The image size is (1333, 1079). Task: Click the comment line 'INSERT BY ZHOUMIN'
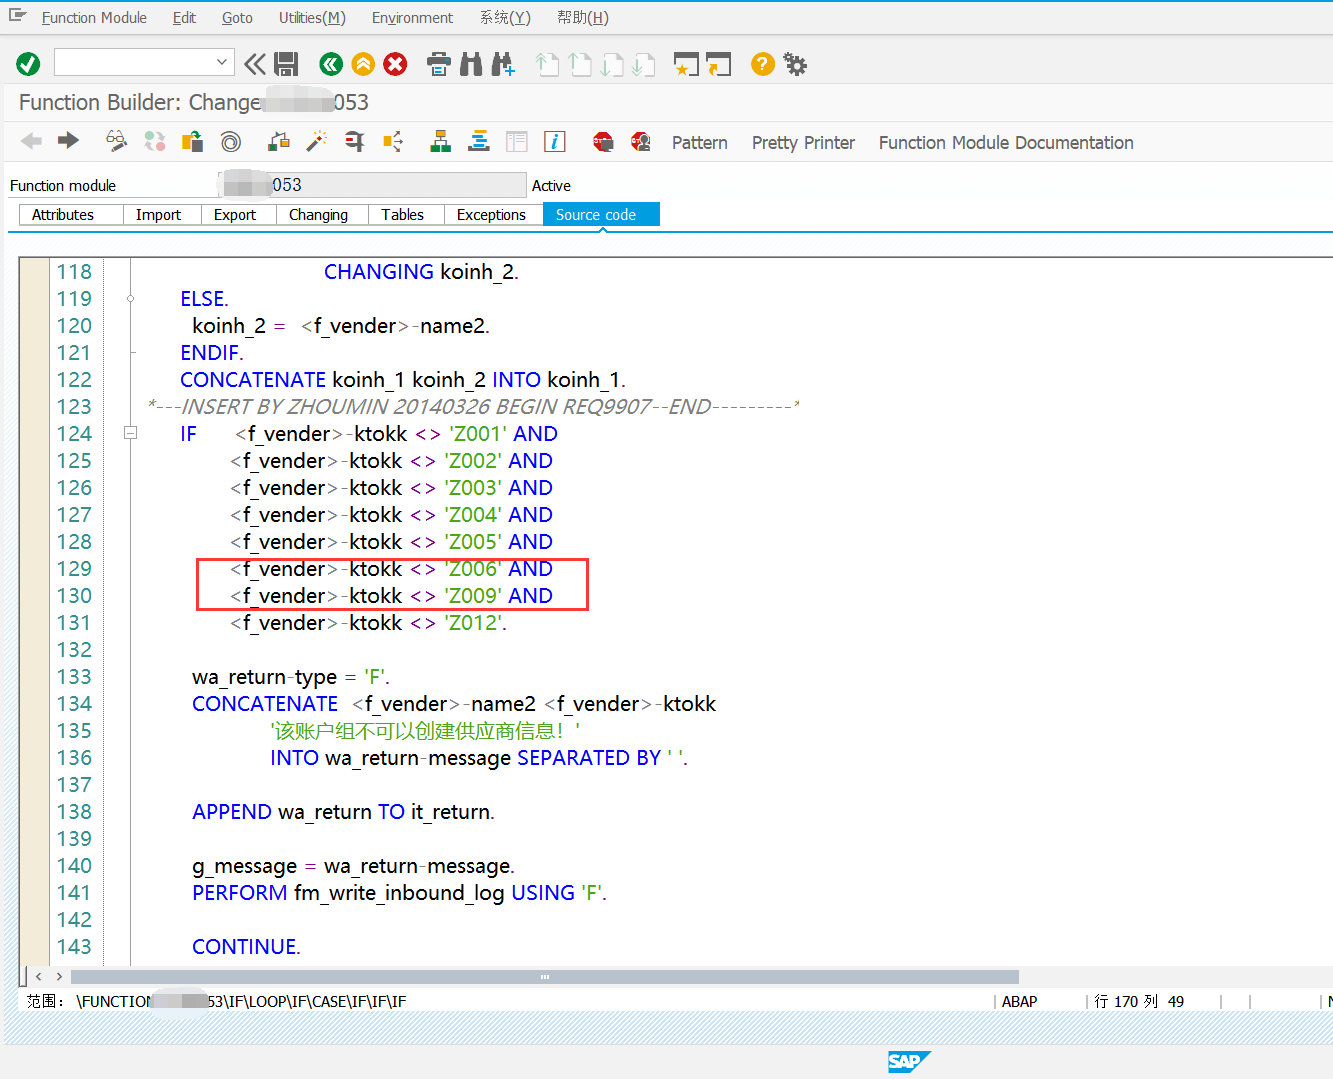pos(473,406)
